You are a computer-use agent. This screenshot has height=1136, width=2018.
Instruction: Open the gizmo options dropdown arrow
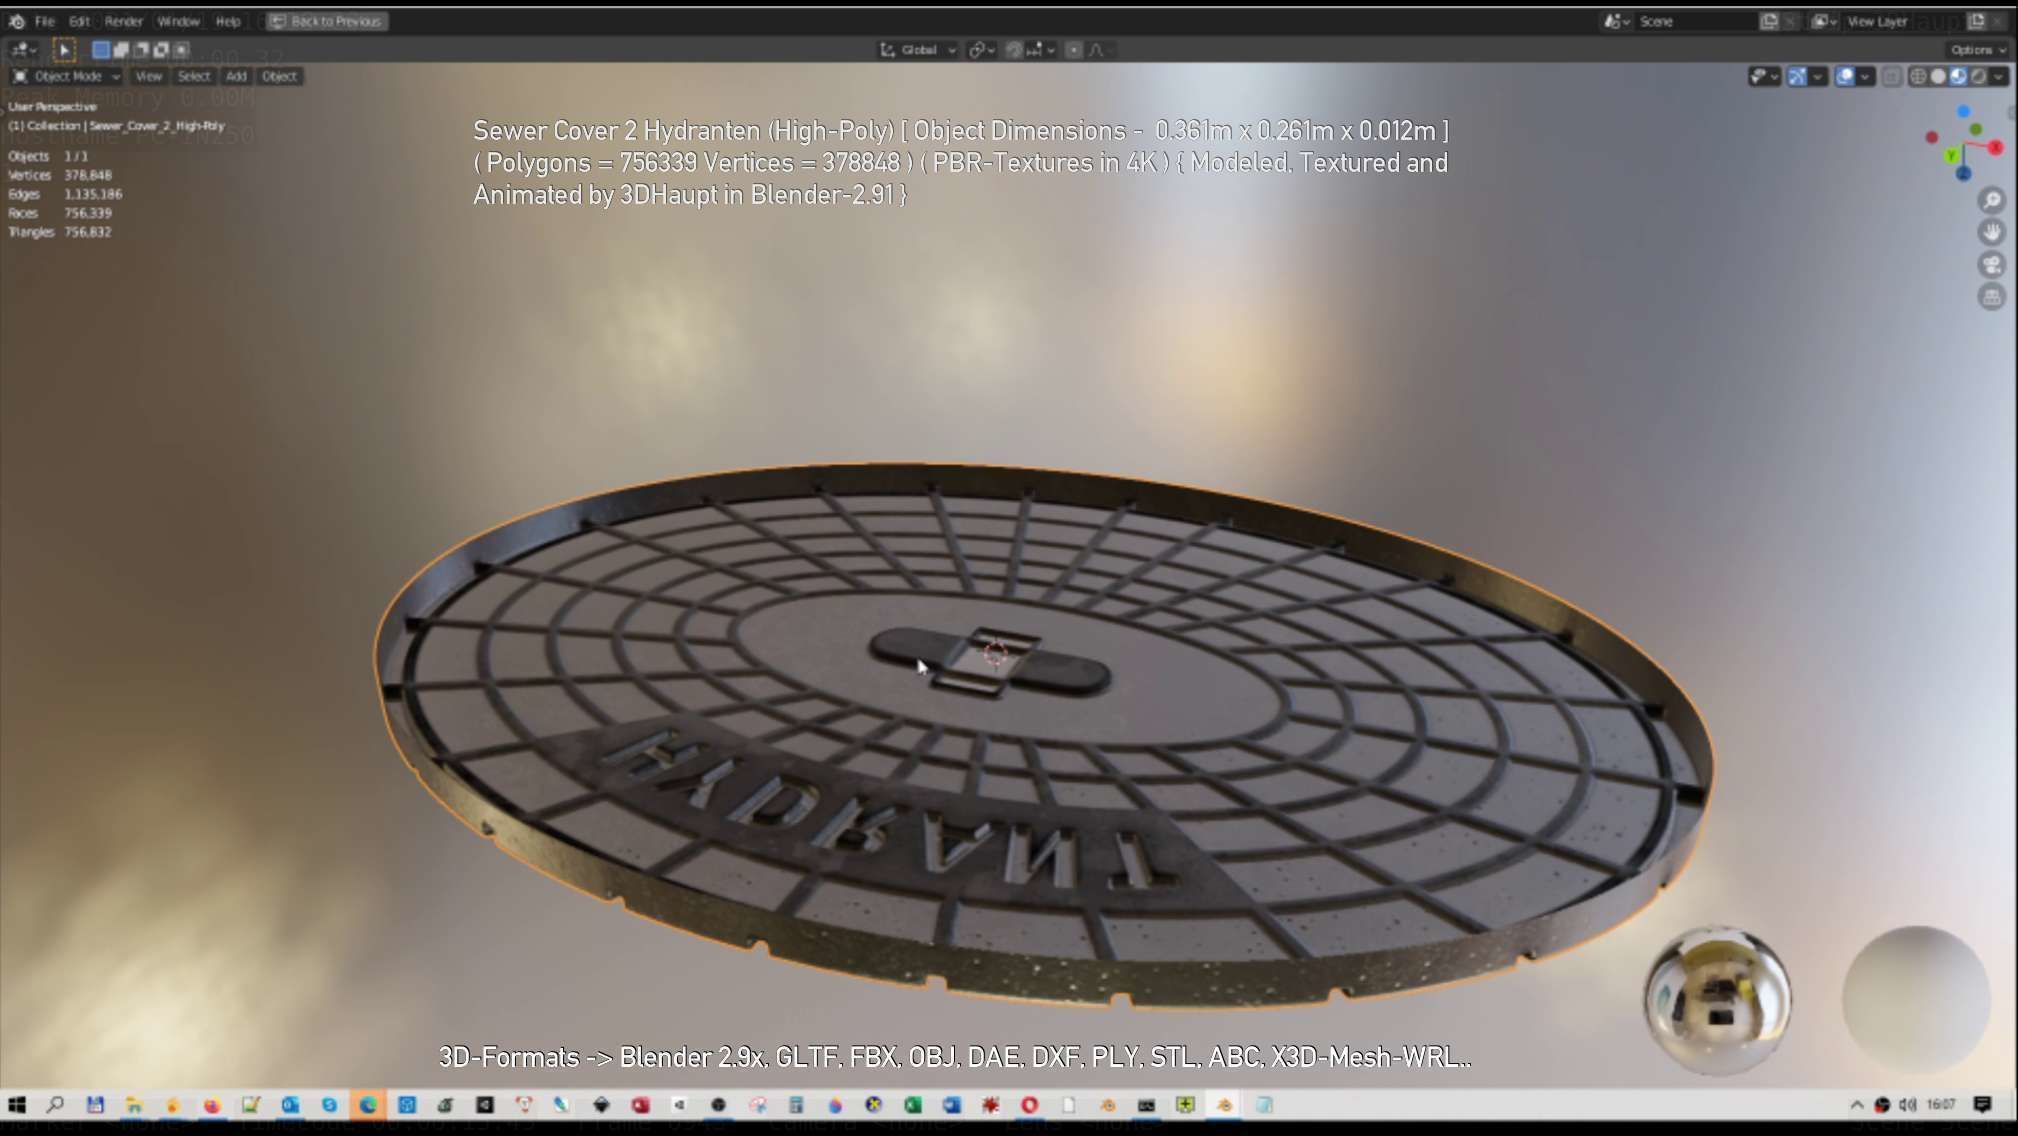click(1818, 76)
